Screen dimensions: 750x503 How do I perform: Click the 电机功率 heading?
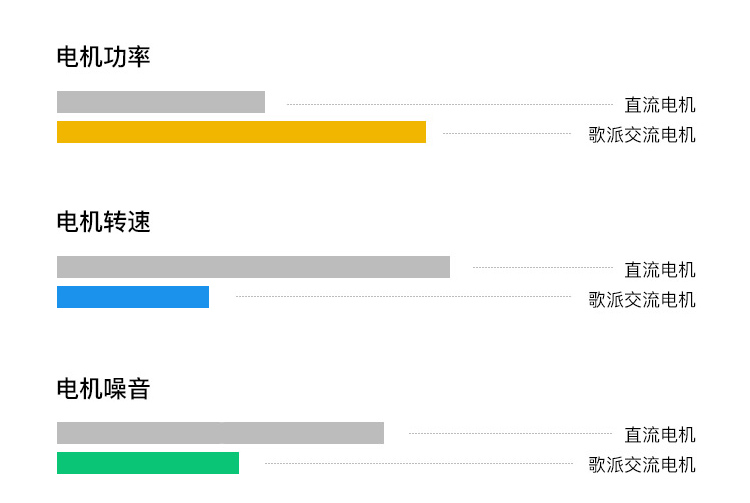[103, 57]
